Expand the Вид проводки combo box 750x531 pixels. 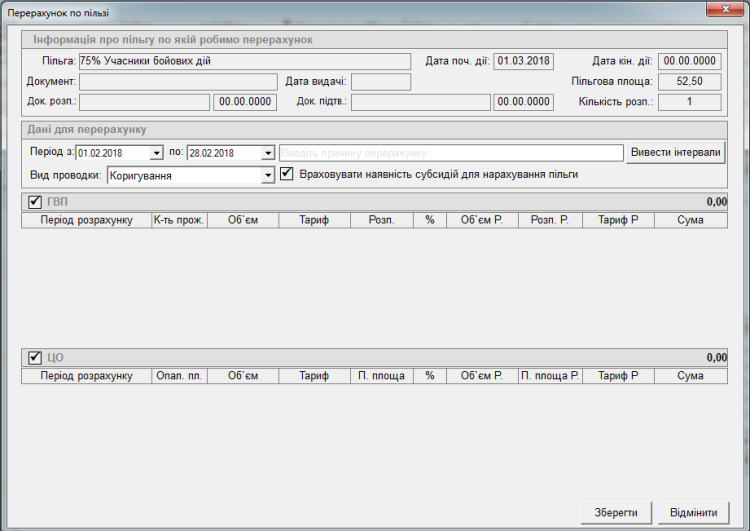pyautogui.click(x=267, y=175)
